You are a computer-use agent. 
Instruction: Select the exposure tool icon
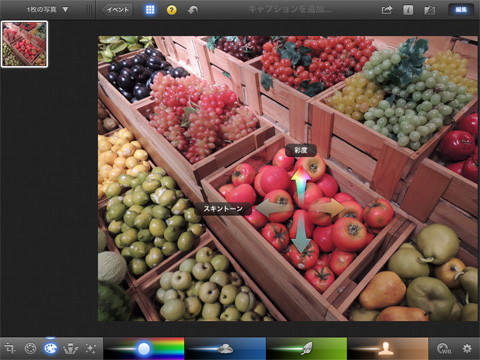coord(30,349)
